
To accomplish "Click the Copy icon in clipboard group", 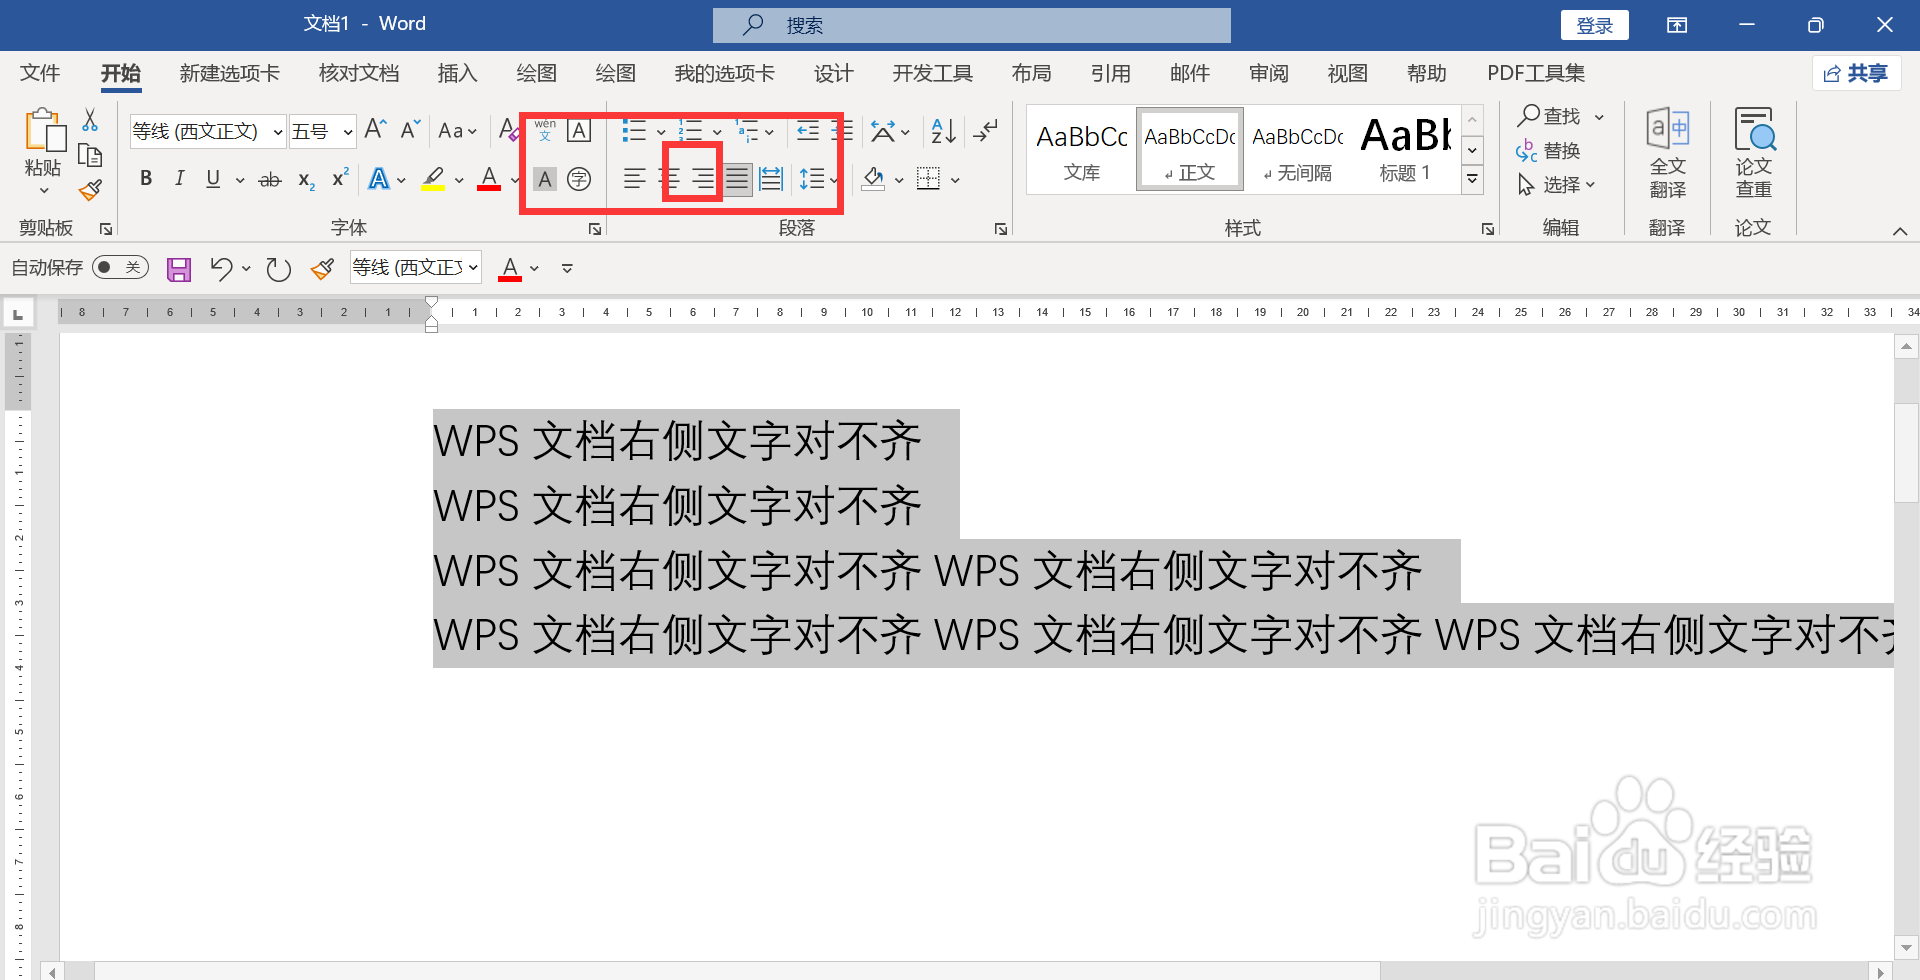I will [90, 155].
